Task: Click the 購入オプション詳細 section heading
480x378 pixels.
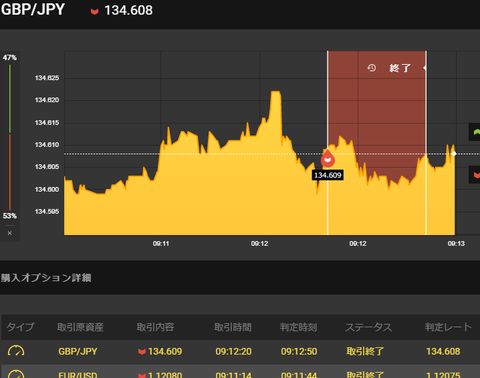Action: 46,278
